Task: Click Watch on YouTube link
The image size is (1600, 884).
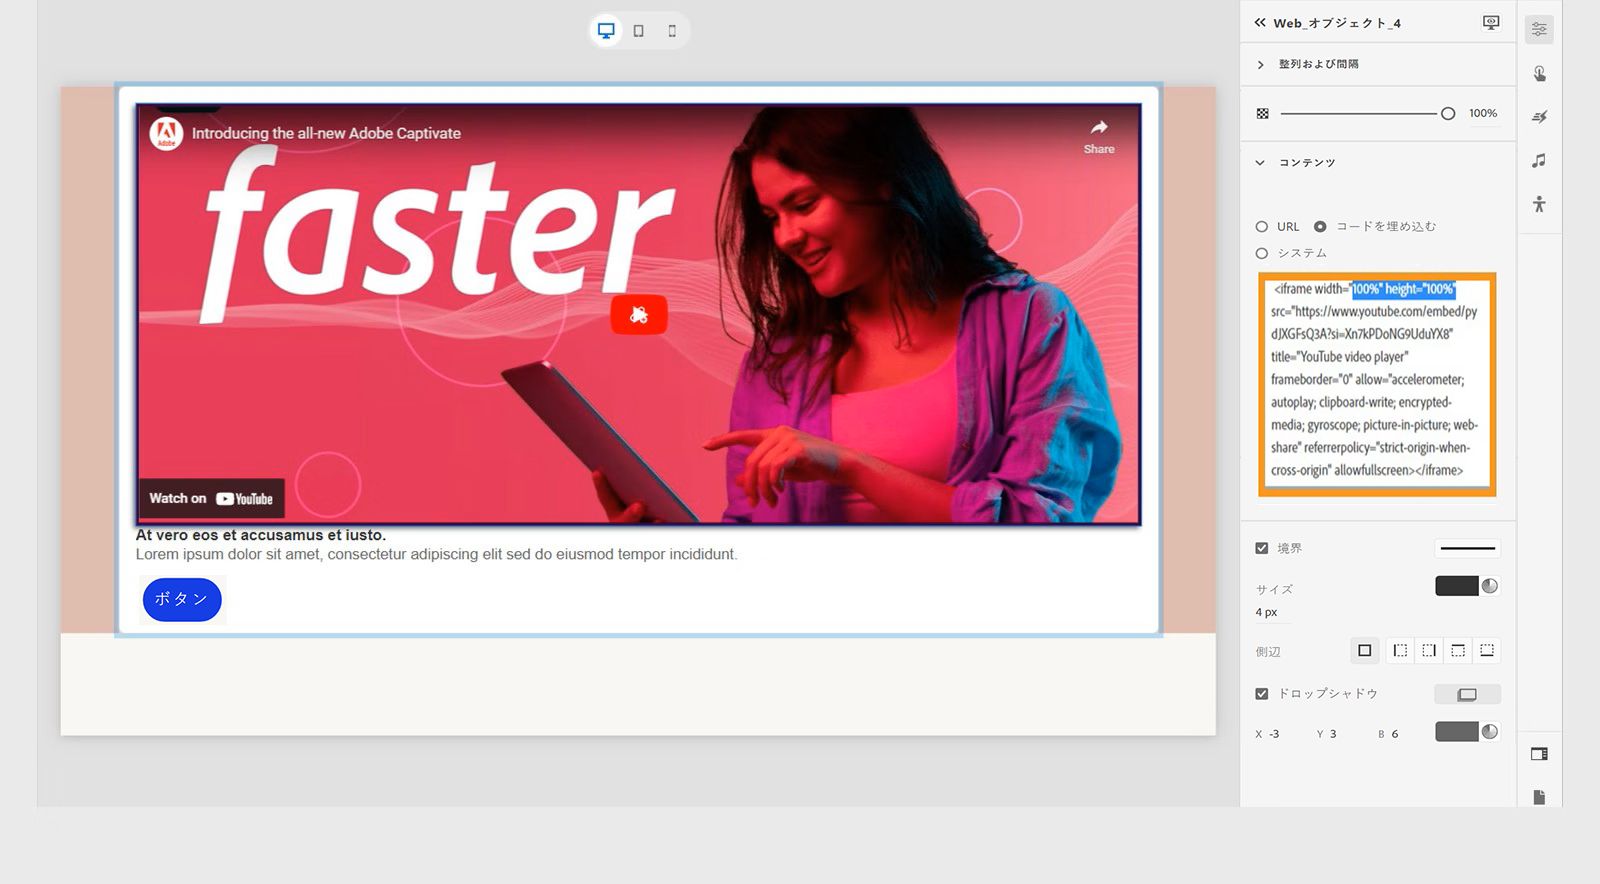Action: pyautogui.click(x=211, y=498)
